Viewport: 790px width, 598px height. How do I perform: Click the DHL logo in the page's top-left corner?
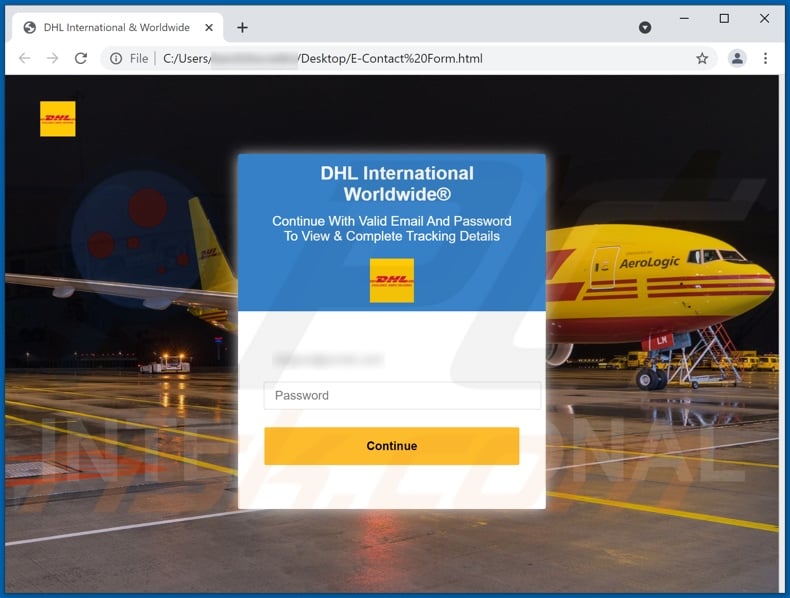coord(58,119)
